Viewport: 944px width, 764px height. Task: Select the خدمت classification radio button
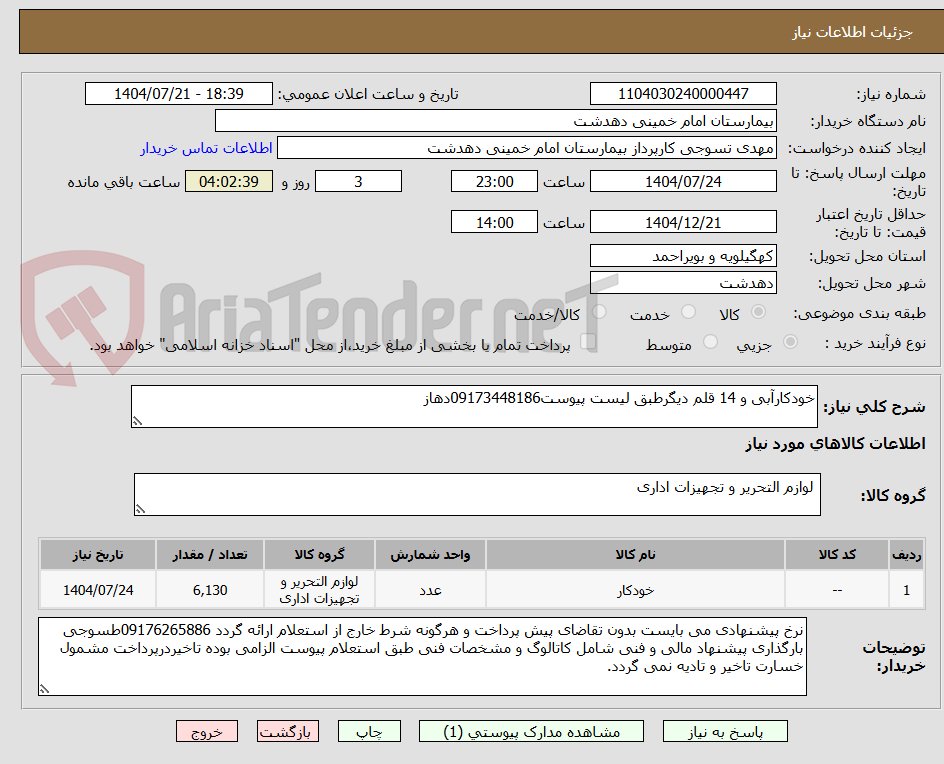click(687, 311)
